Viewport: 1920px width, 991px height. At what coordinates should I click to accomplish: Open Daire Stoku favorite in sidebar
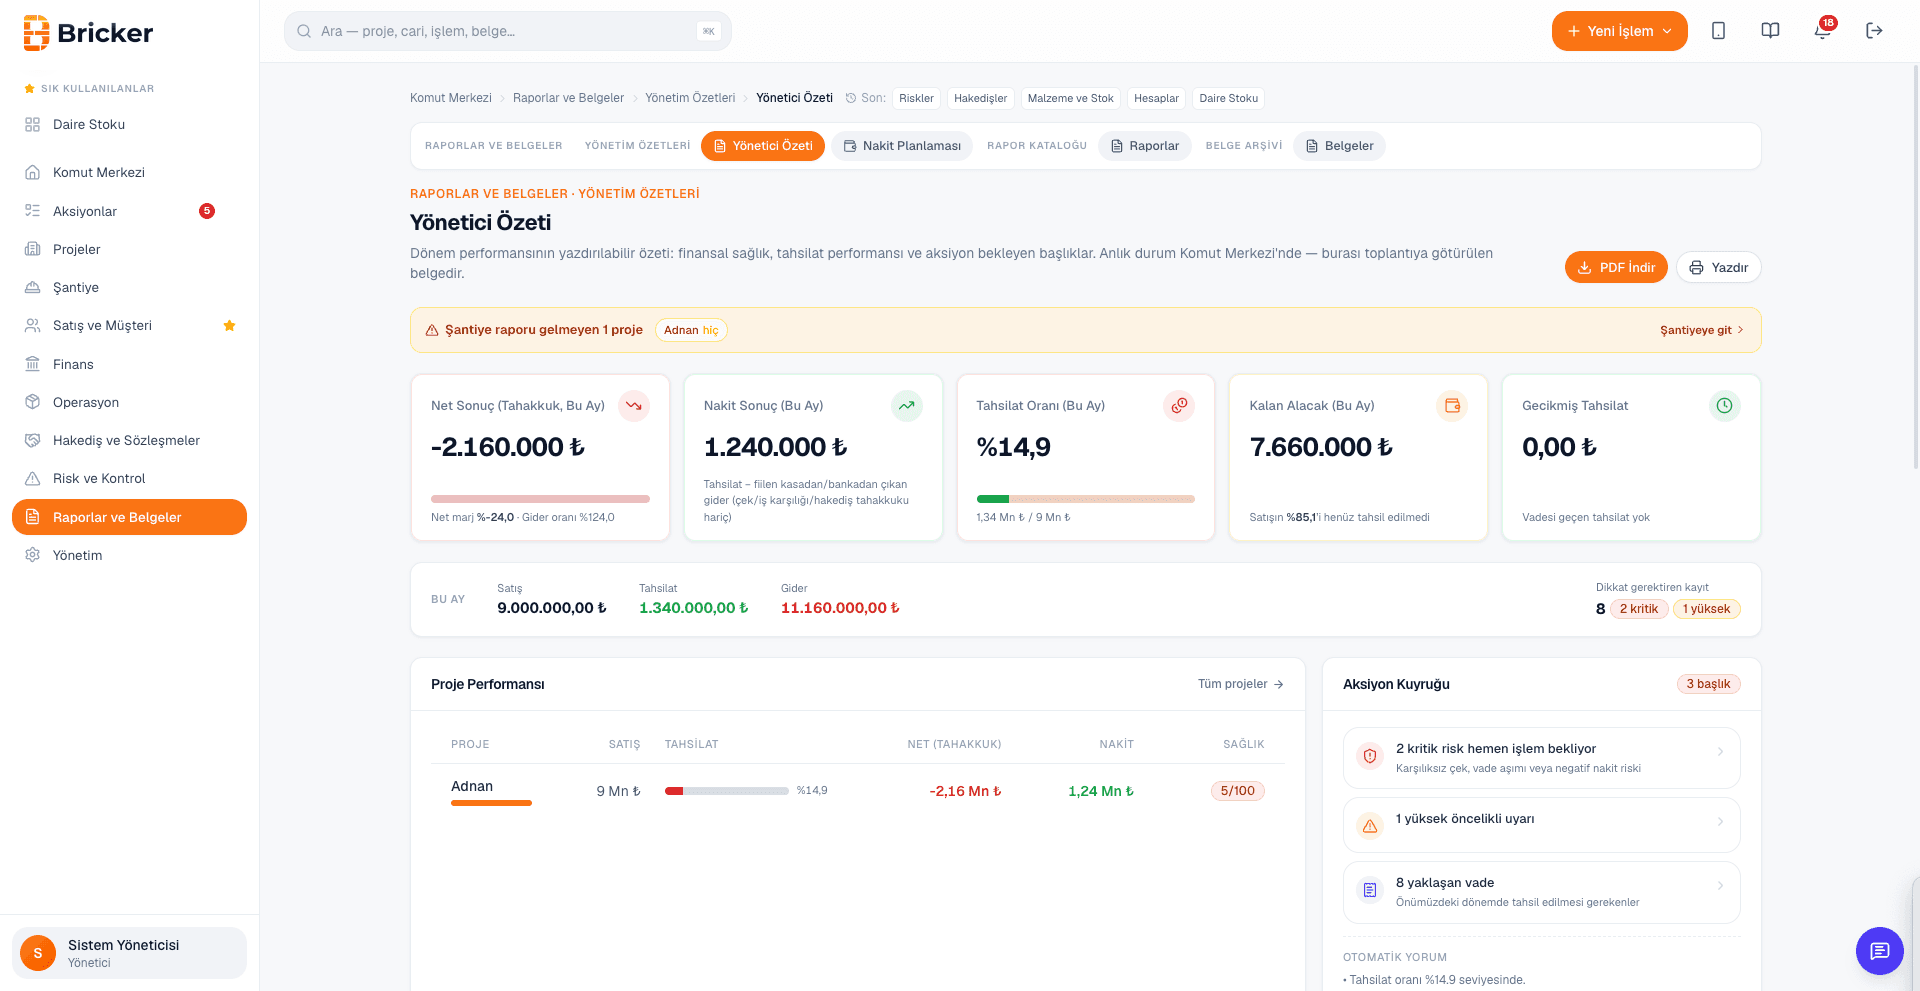[129, 125]
